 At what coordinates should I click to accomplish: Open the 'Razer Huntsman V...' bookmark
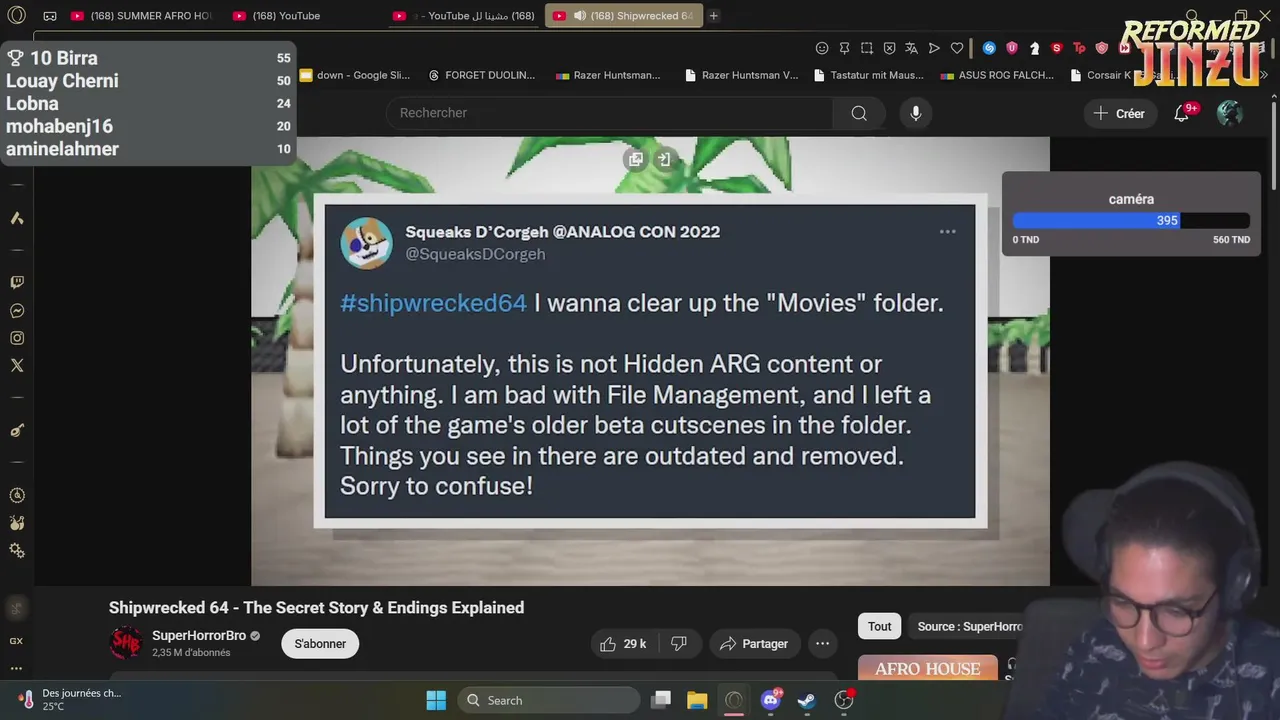pyautogui.click(x=741, y=75)
